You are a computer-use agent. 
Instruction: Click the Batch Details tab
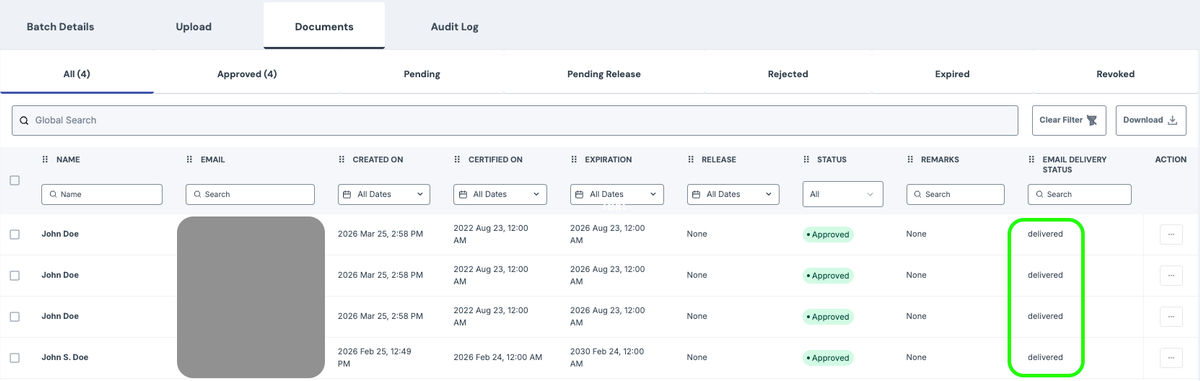[60, 26]
